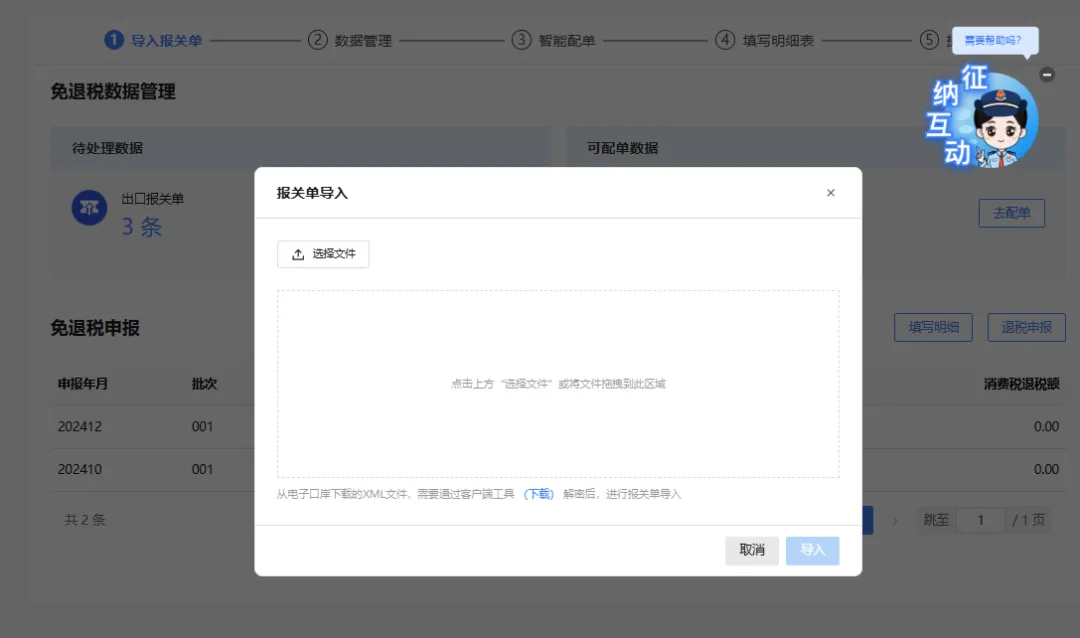Go to step 4 填写明细表

pyautogui.click(x=765, y=41)
